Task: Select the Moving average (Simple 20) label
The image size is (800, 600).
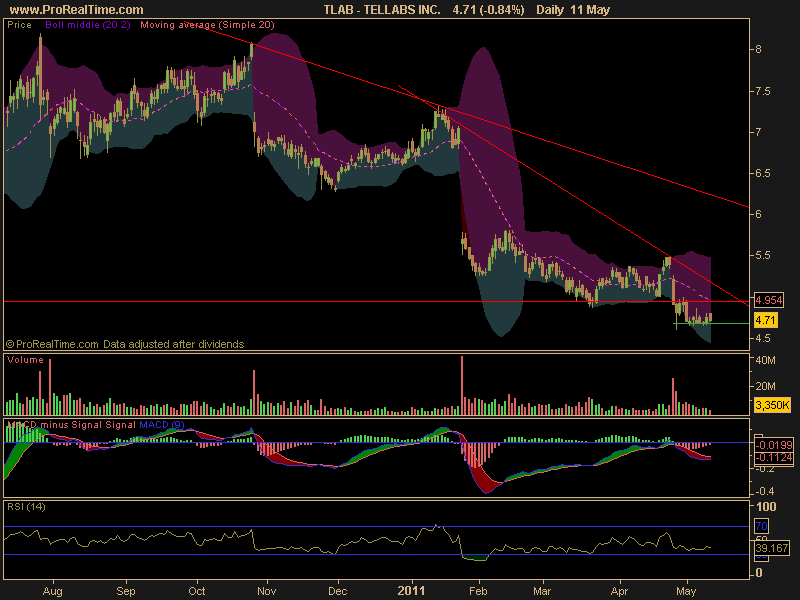Action: point(207,24)
